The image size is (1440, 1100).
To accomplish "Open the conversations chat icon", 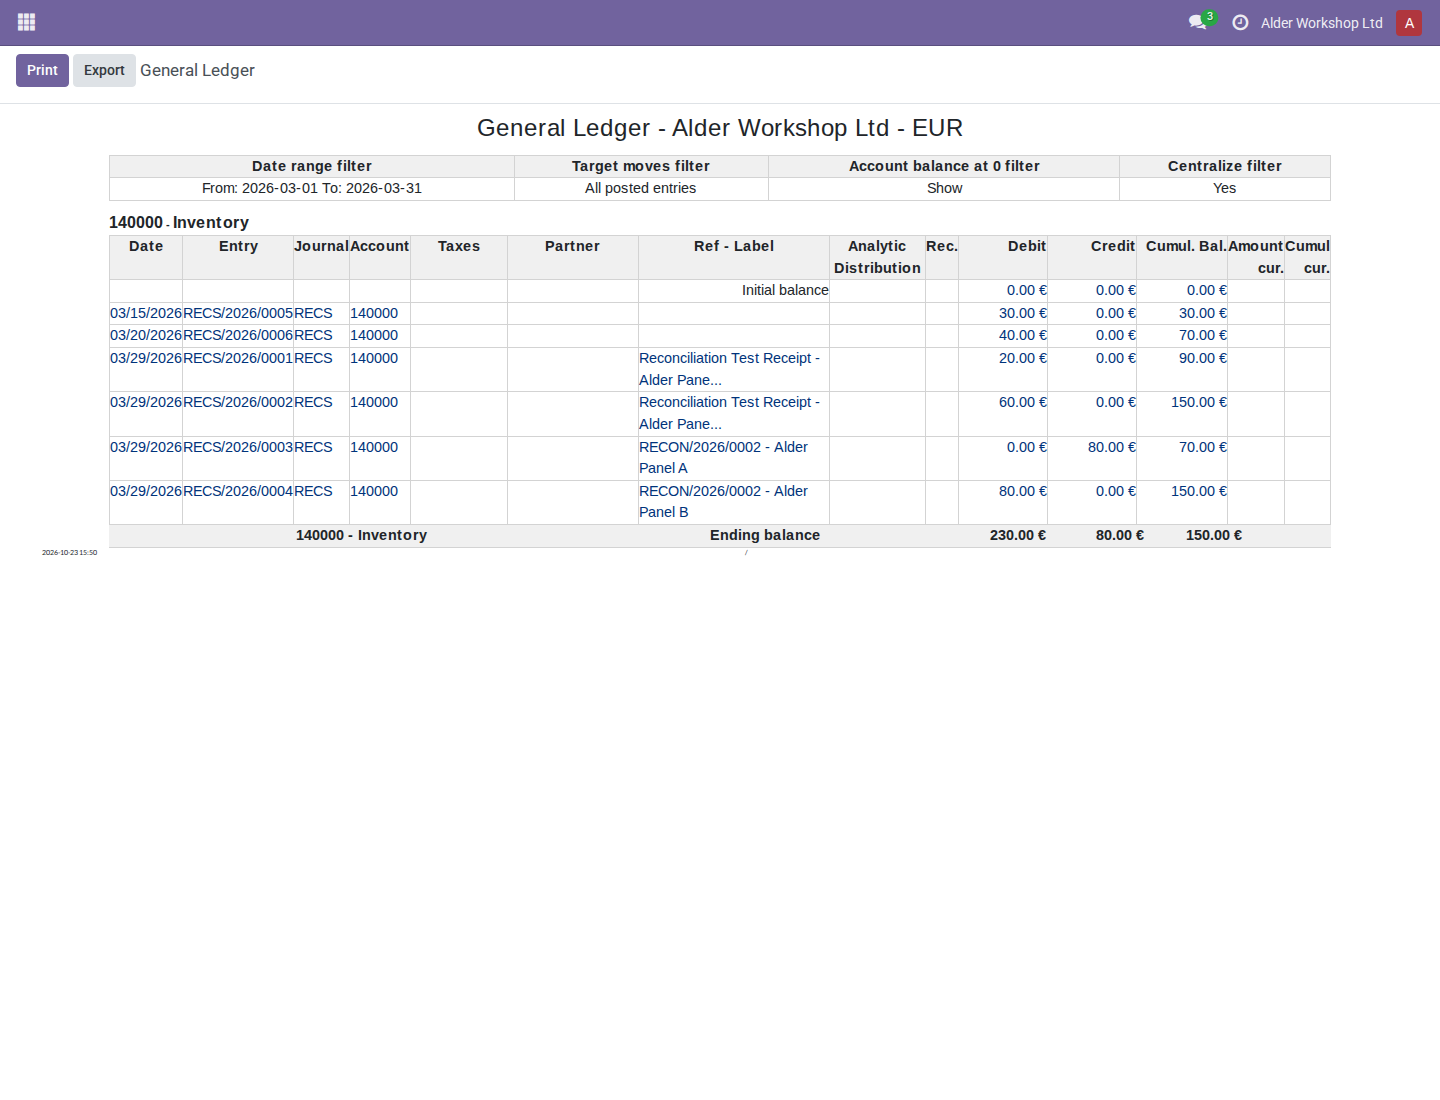I will tap(1197, 22).
